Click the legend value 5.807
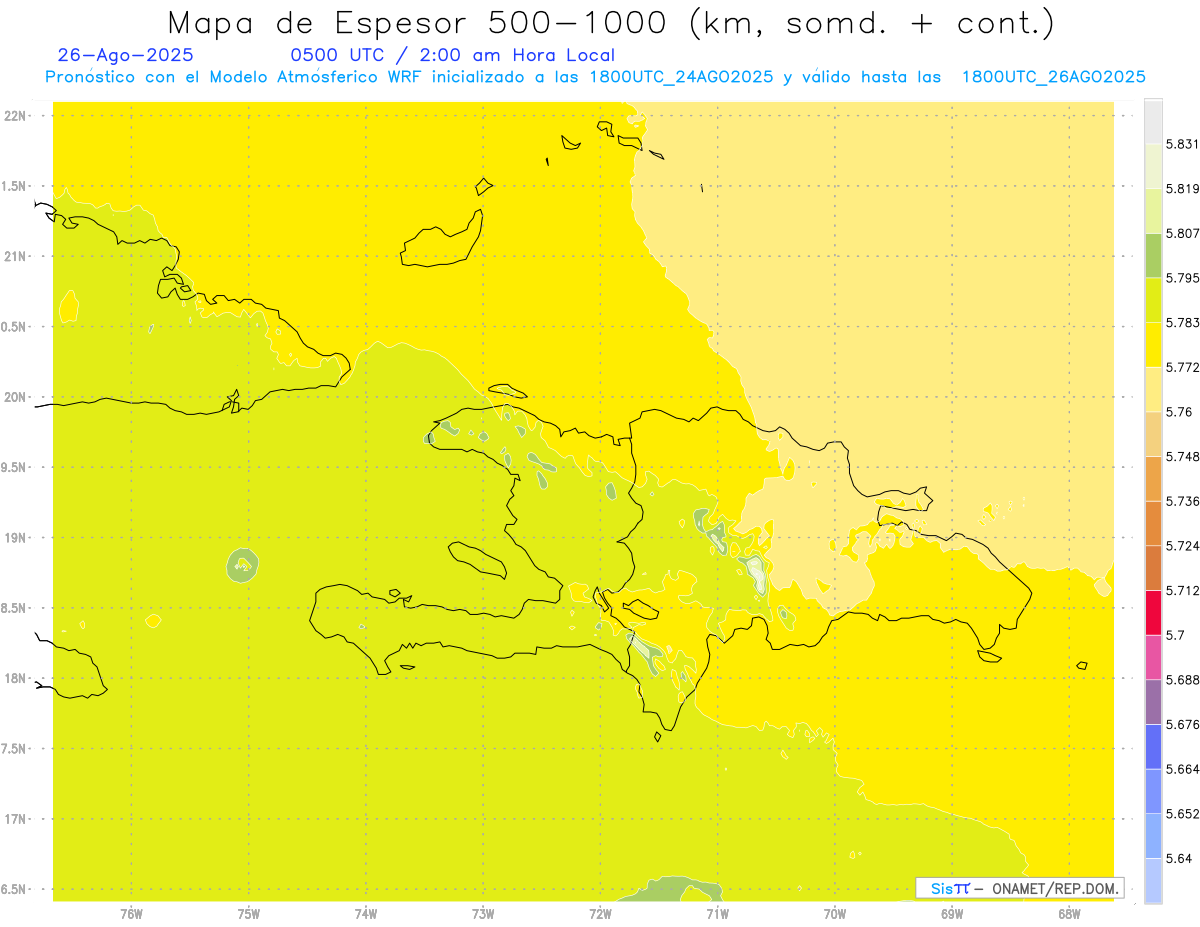Viewport: 1200px width, 927px height. (x=1181, y=233)
